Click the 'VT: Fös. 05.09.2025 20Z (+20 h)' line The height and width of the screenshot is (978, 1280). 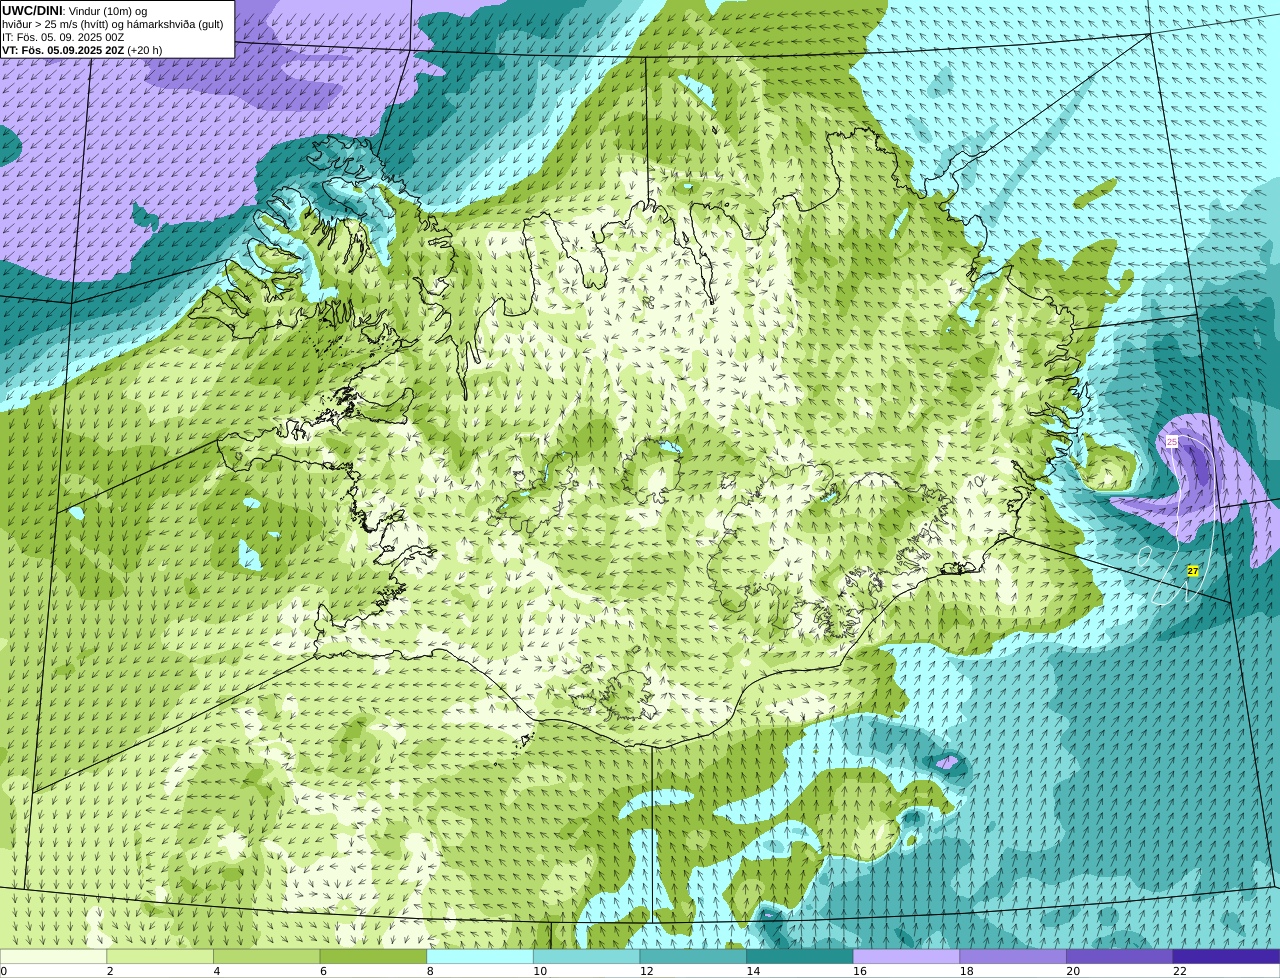click(x=82, y=50)
